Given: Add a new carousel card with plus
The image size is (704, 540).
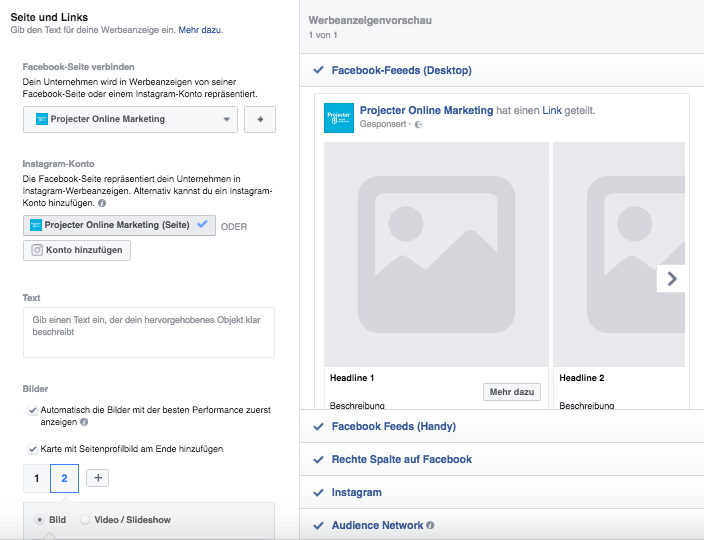Looking at the screenshot, I should point(97,478).
